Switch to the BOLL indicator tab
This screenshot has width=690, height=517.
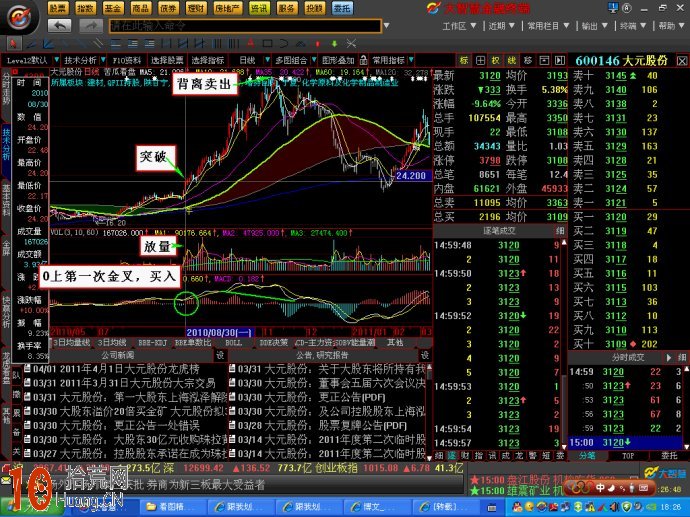(233, 342)
